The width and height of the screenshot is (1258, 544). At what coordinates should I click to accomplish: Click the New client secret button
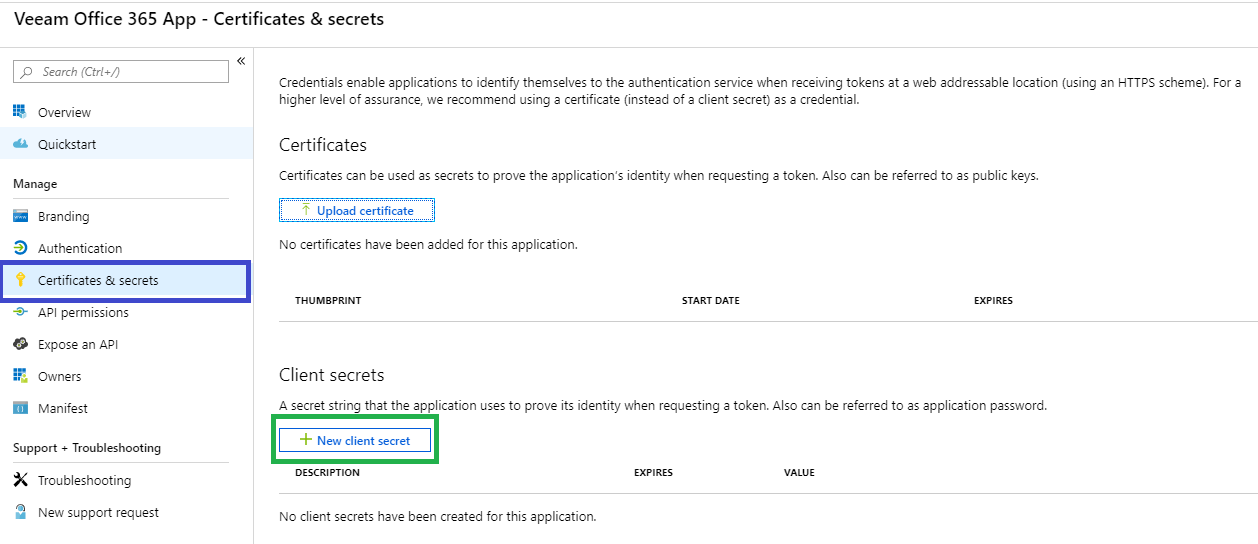point(355,440)
